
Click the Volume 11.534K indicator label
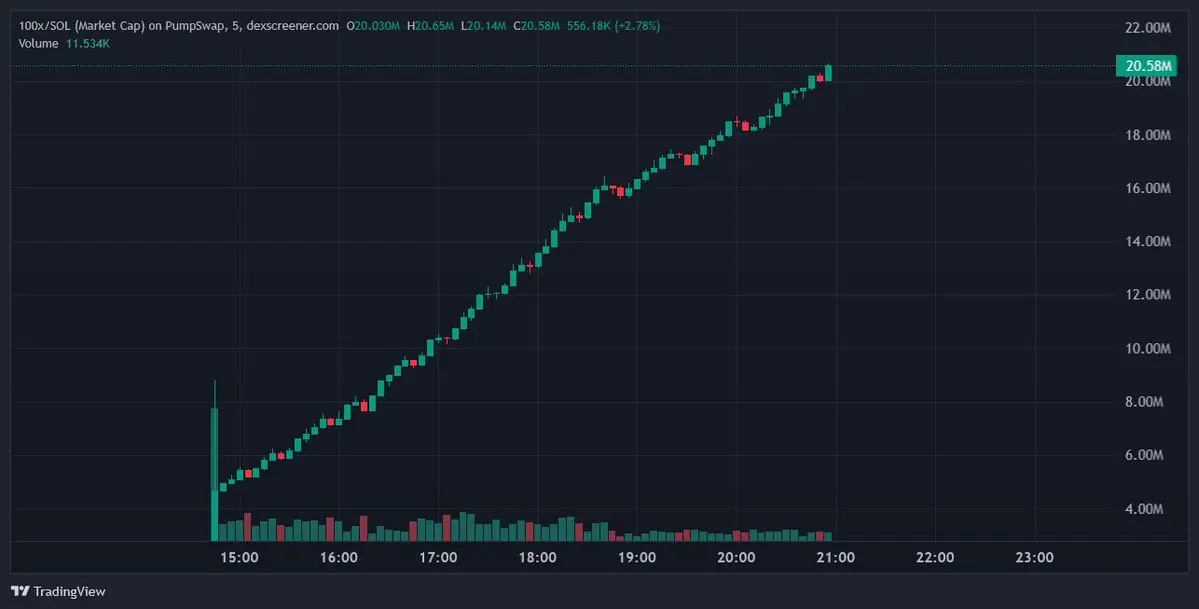pyautogui.click(x=64, y=44)
